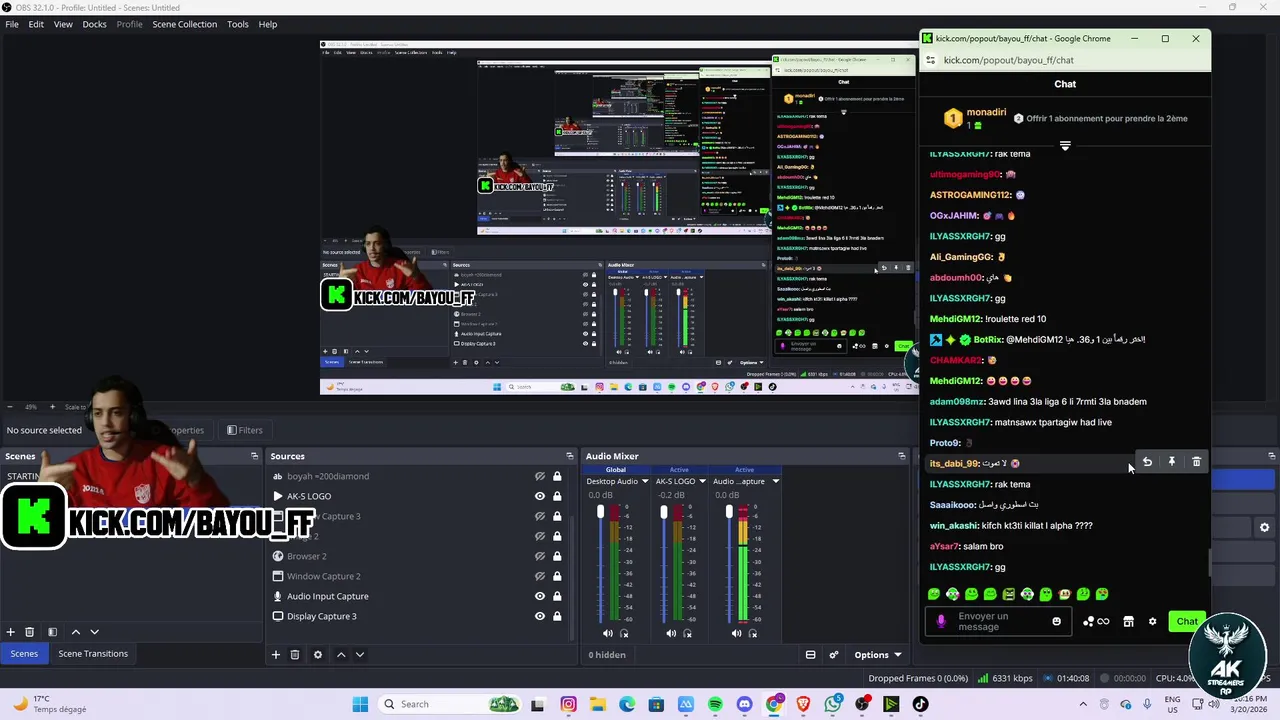The width and height of the screenshot is (1280, 720).
Task: Expand the Options dropdown in Audio Mixer
Action: (878, 655)
